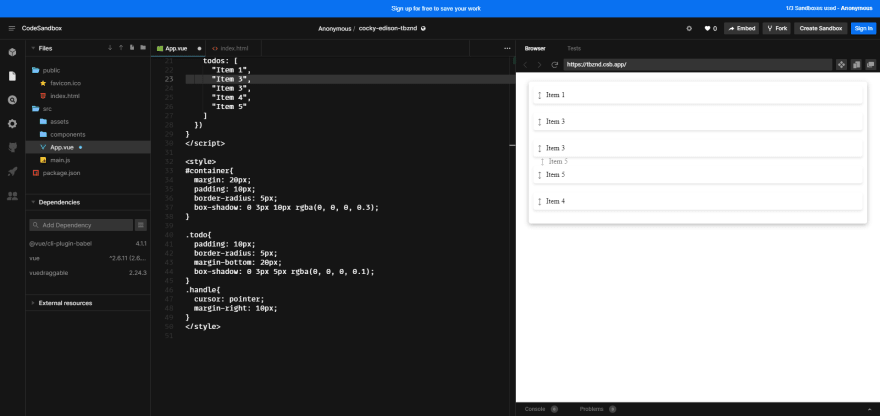The image size is (880, 416).
Task: Click the second preview icon right of URL
Action: pyautogui.click(x=856, y=65)
